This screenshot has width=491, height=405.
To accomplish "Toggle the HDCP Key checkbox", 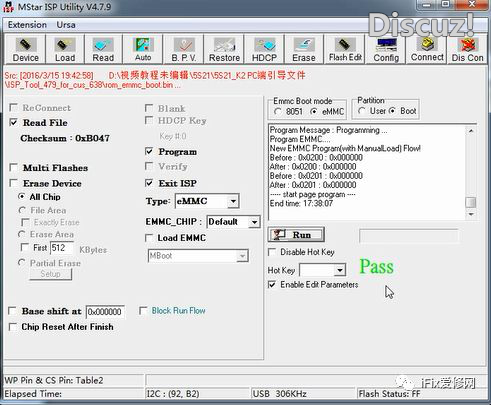I will 149,120.
